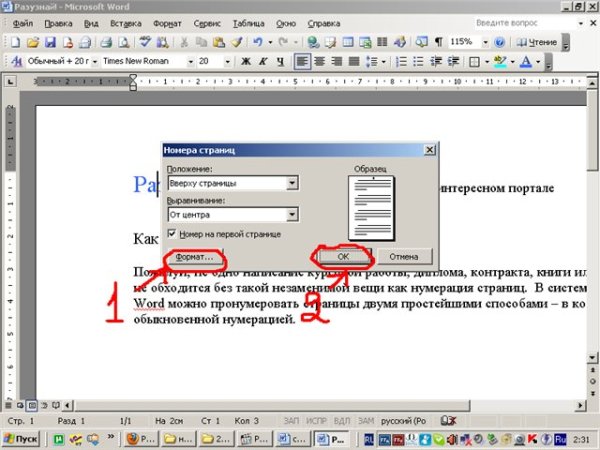
Task: Click the Firefox button in the taskbar
Action: (140, 439)
